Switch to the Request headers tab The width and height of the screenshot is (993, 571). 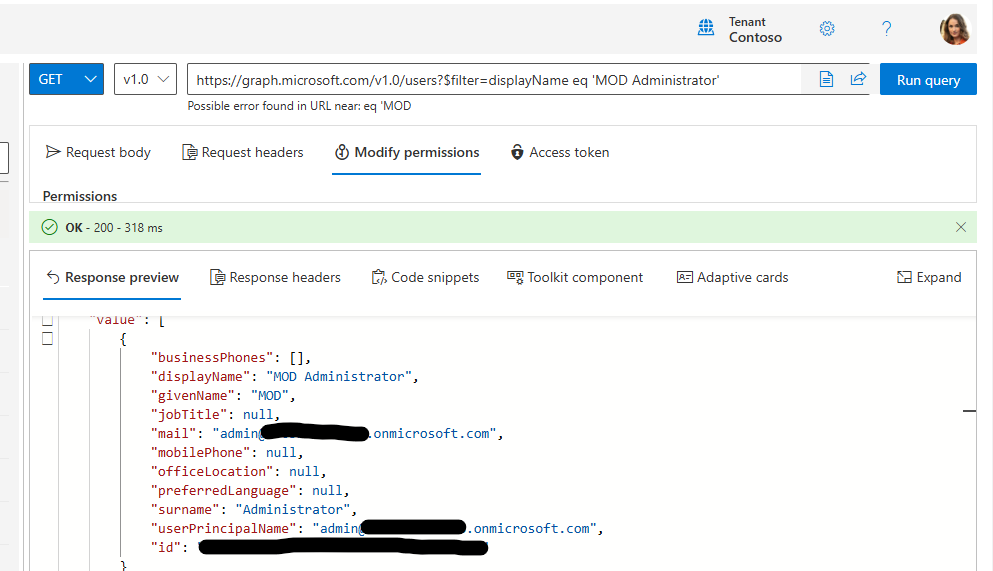pos(243,153)
